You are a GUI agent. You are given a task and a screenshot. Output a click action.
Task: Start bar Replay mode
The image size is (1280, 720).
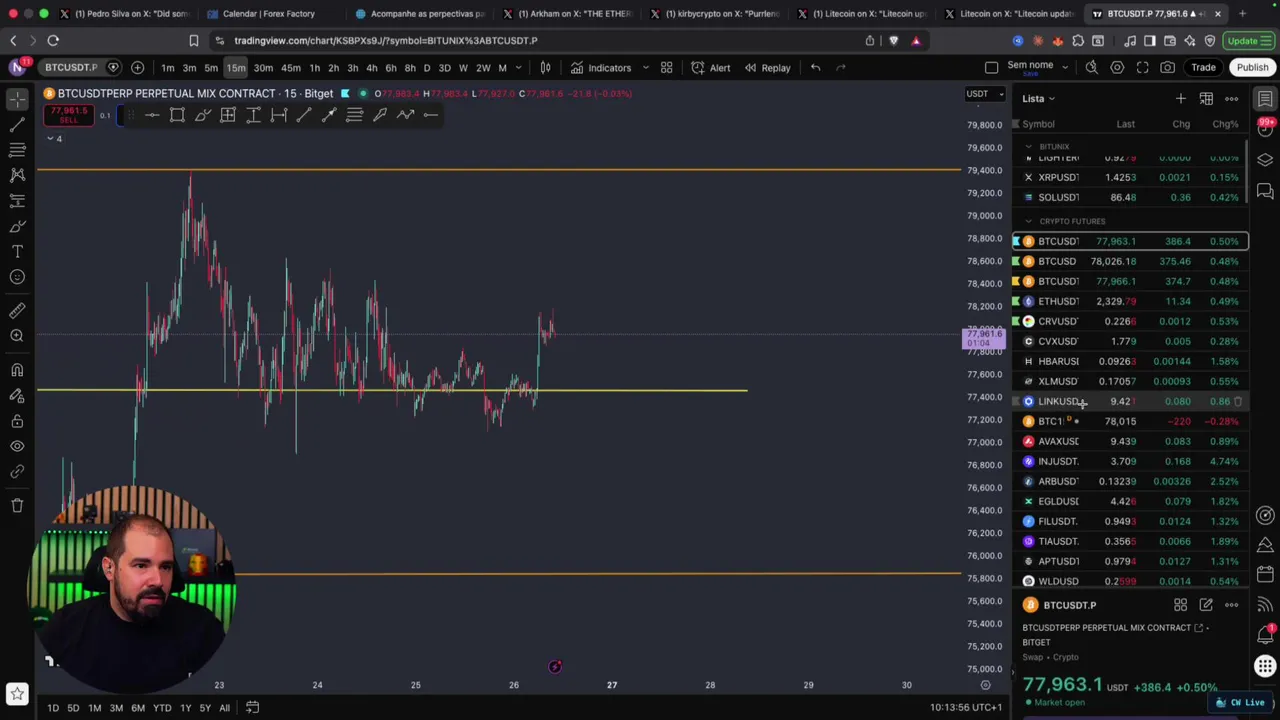[x=767, y=67]
